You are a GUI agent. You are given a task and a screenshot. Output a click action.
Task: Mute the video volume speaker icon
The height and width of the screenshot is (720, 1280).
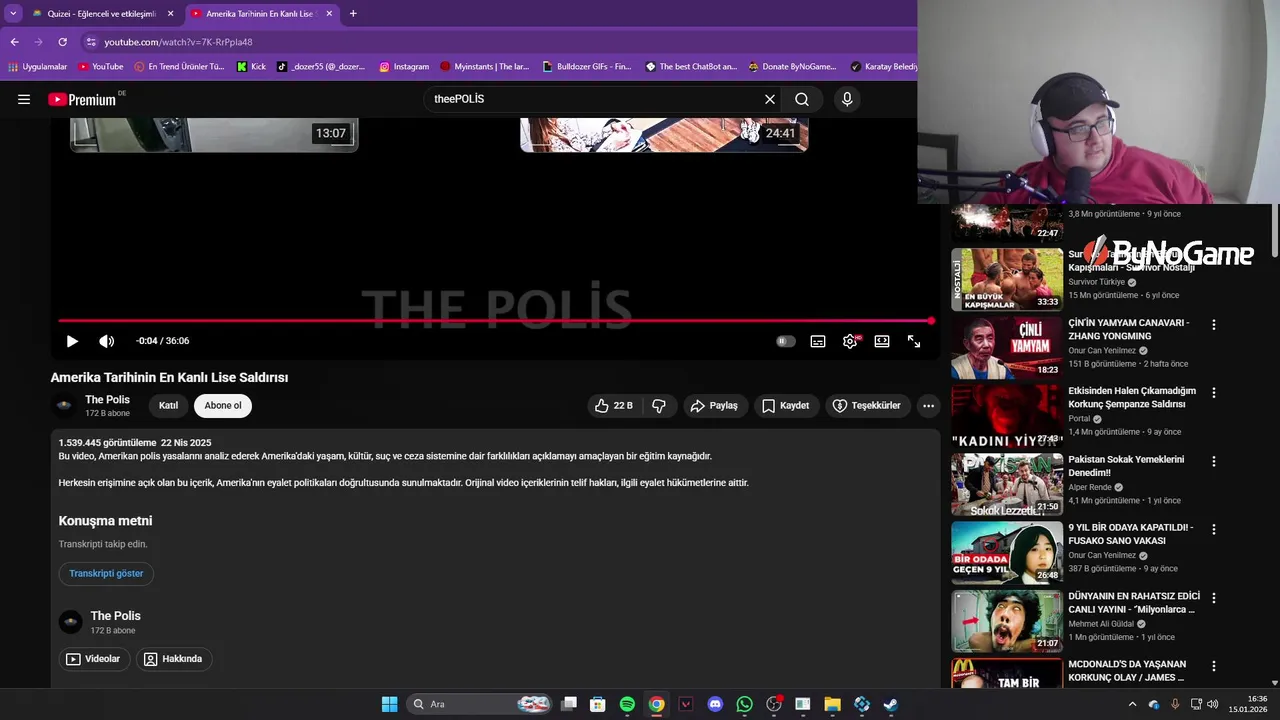(107, 341)
